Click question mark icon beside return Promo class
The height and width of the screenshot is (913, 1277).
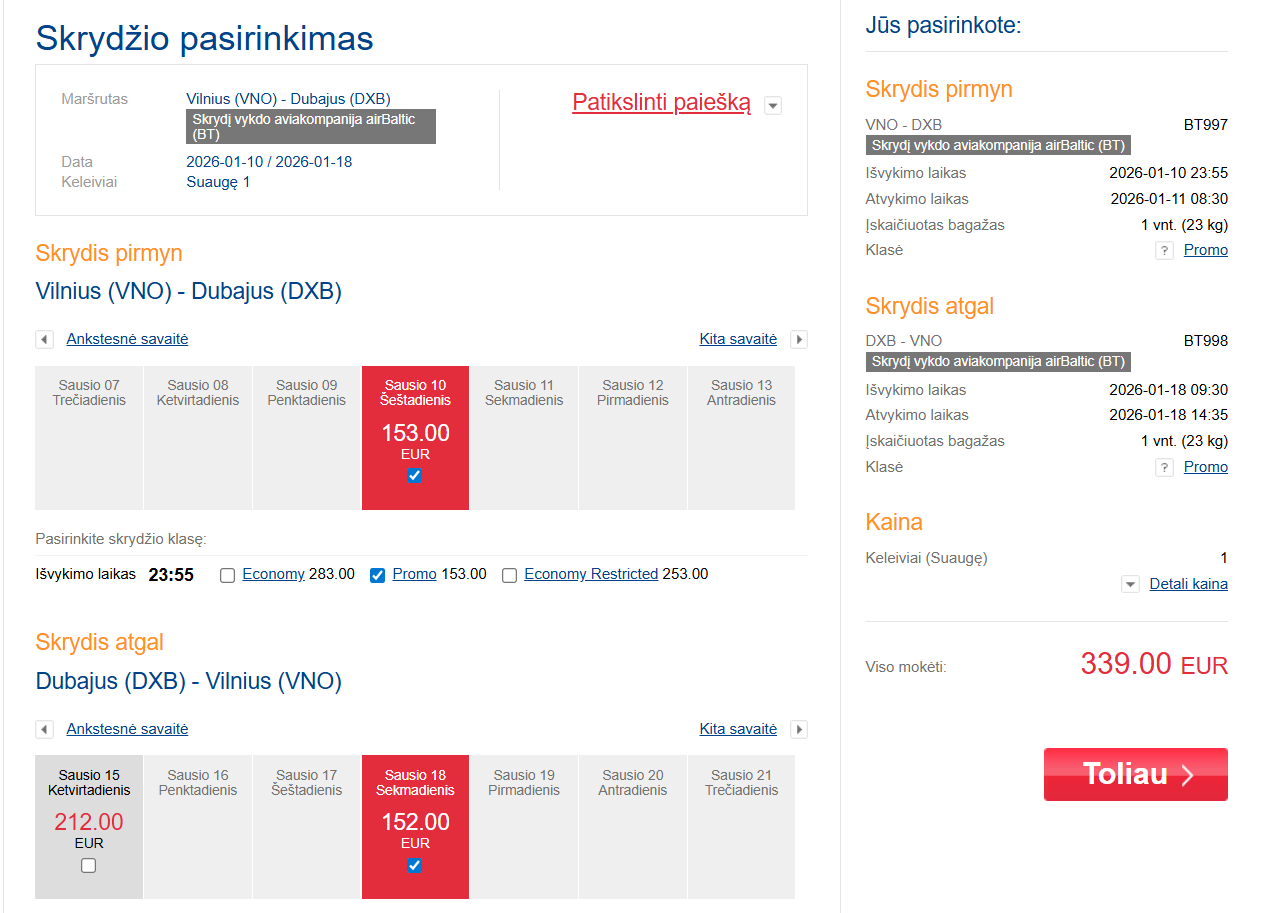[x=1164, y=468]
